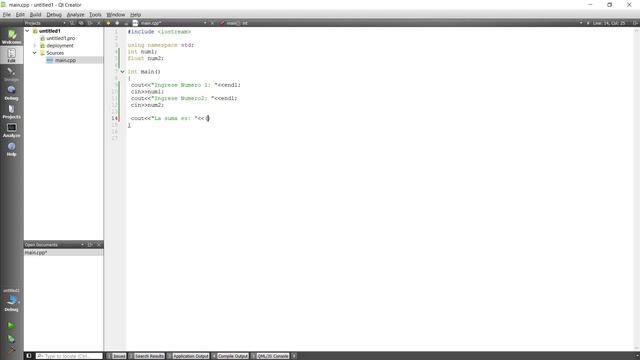
Task: Click the 'cin>>num2;' code line
Action: point(147,105)
